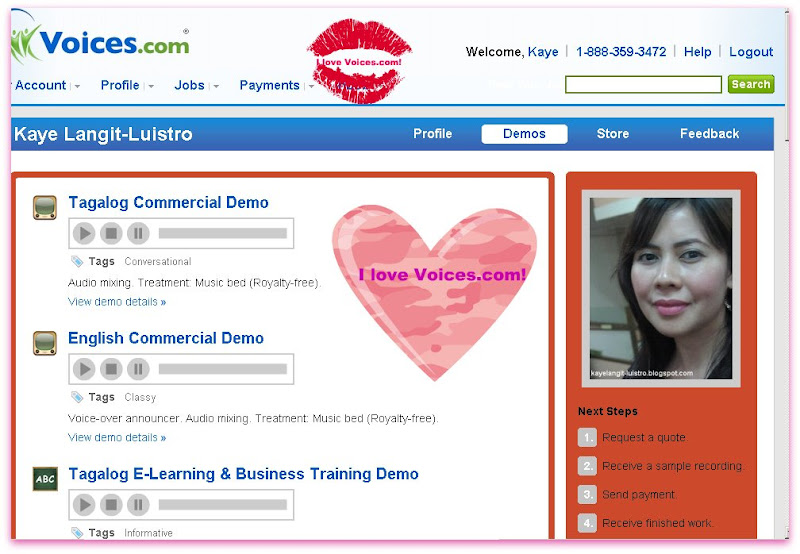Open the Help link

click(x=697, y=52)
